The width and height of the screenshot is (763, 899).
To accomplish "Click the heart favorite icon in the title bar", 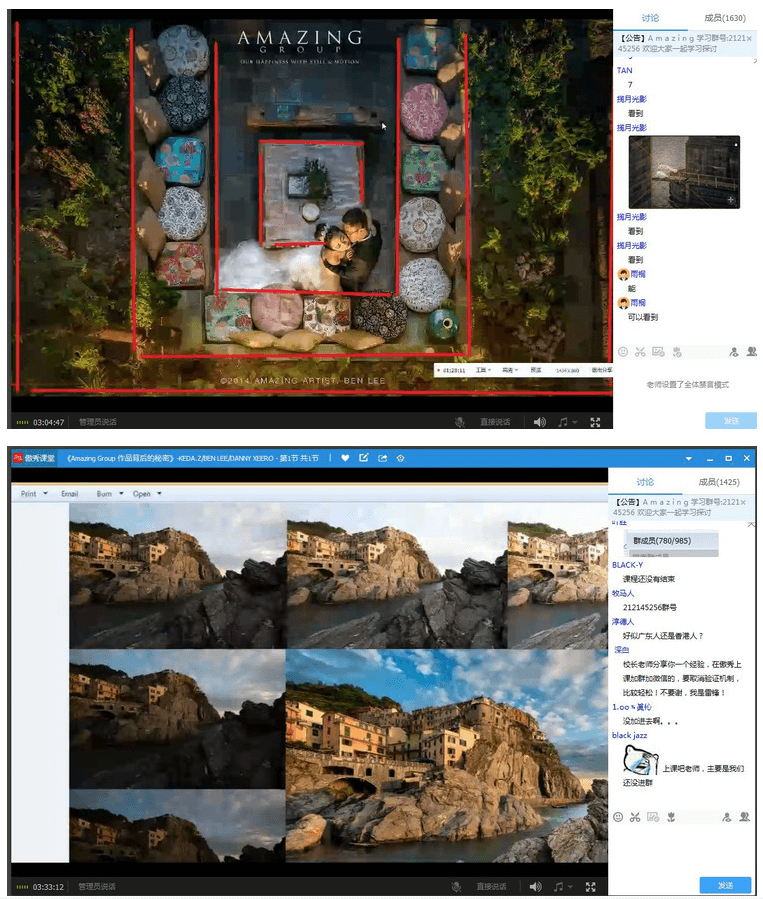I will point(345,458).
